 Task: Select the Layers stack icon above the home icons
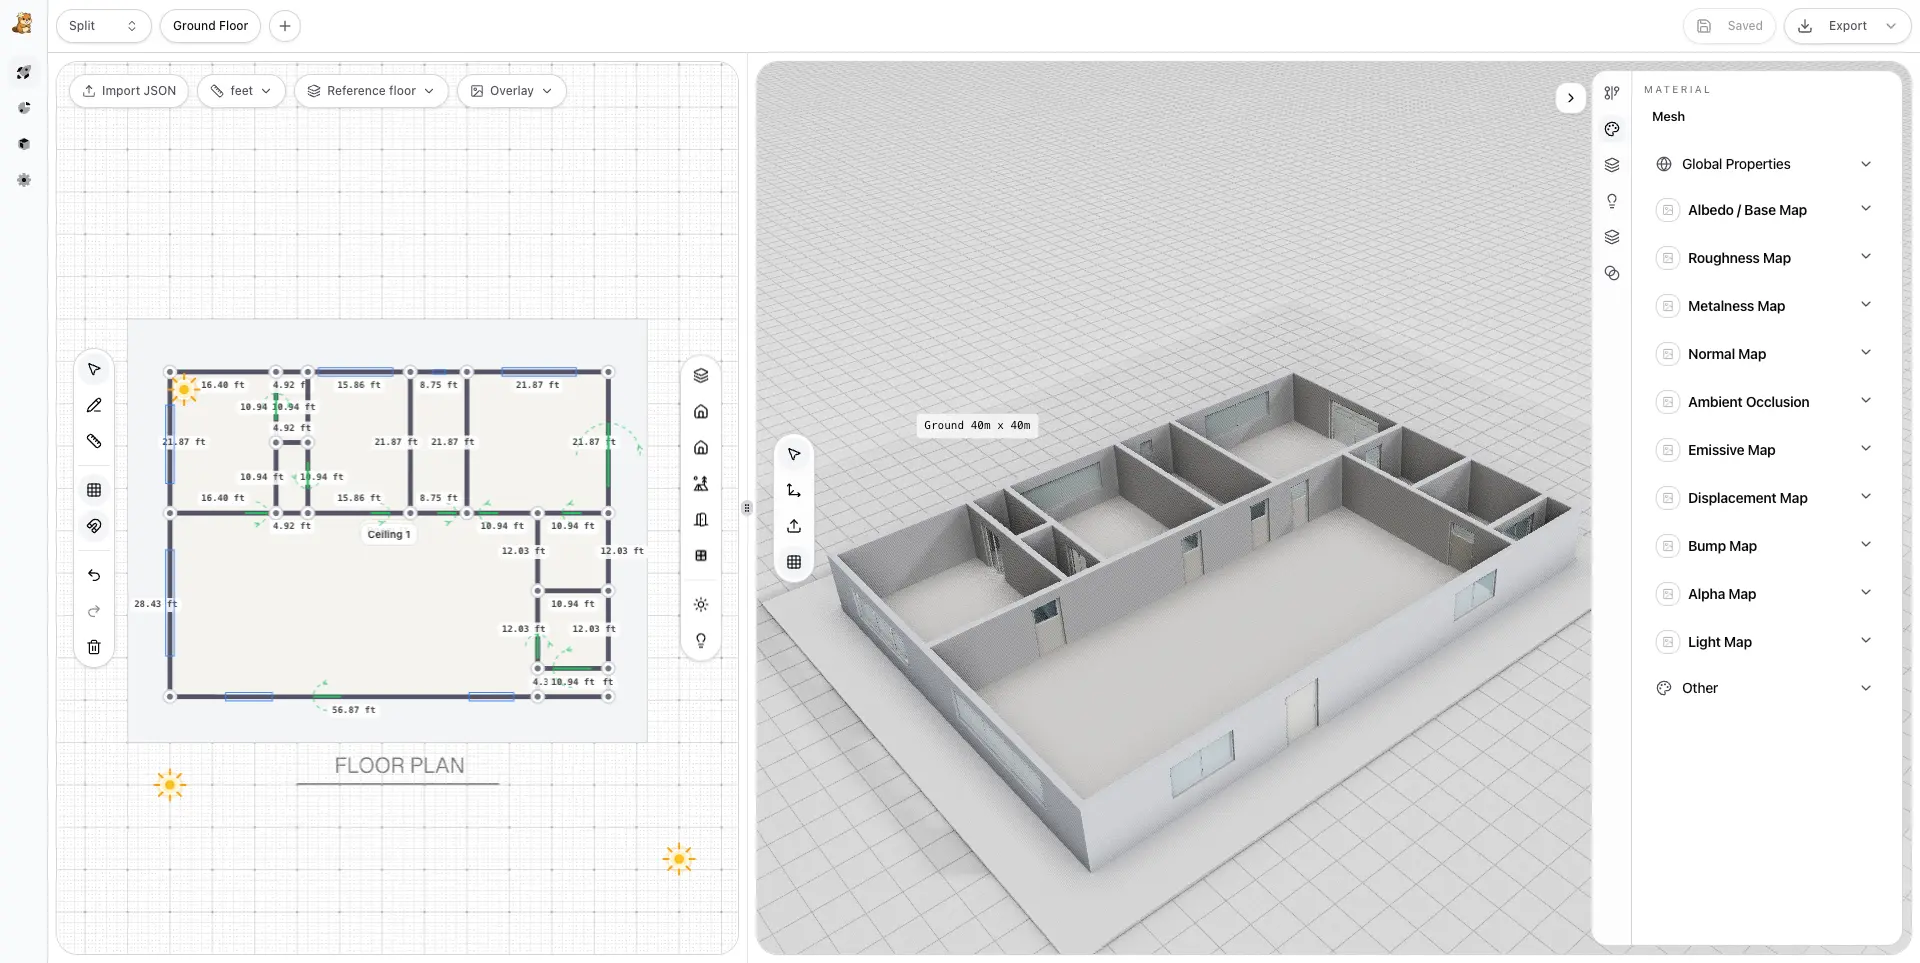[x=701, y=375]
